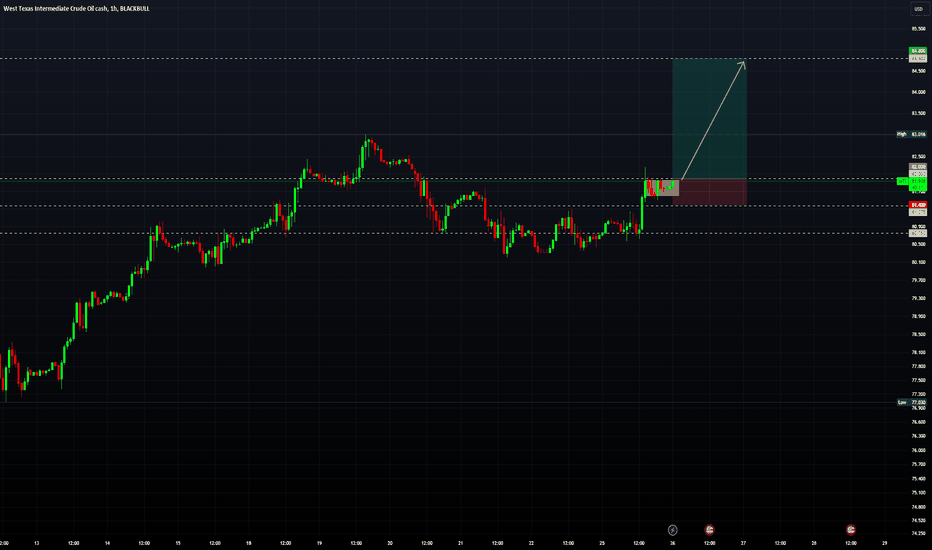Click the 74.250 price axis label
This screenshot has height=550, width=932.
[918, 533]
